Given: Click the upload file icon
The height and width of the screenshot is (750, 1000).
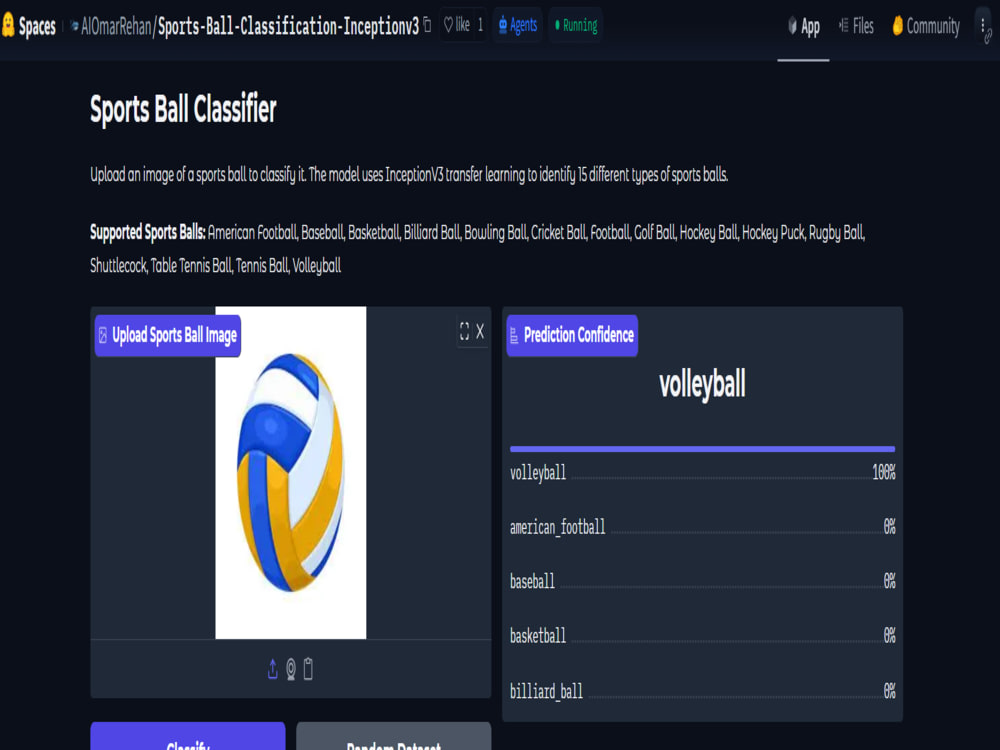Looking at the screenshot, I should (x=272, y=669).
